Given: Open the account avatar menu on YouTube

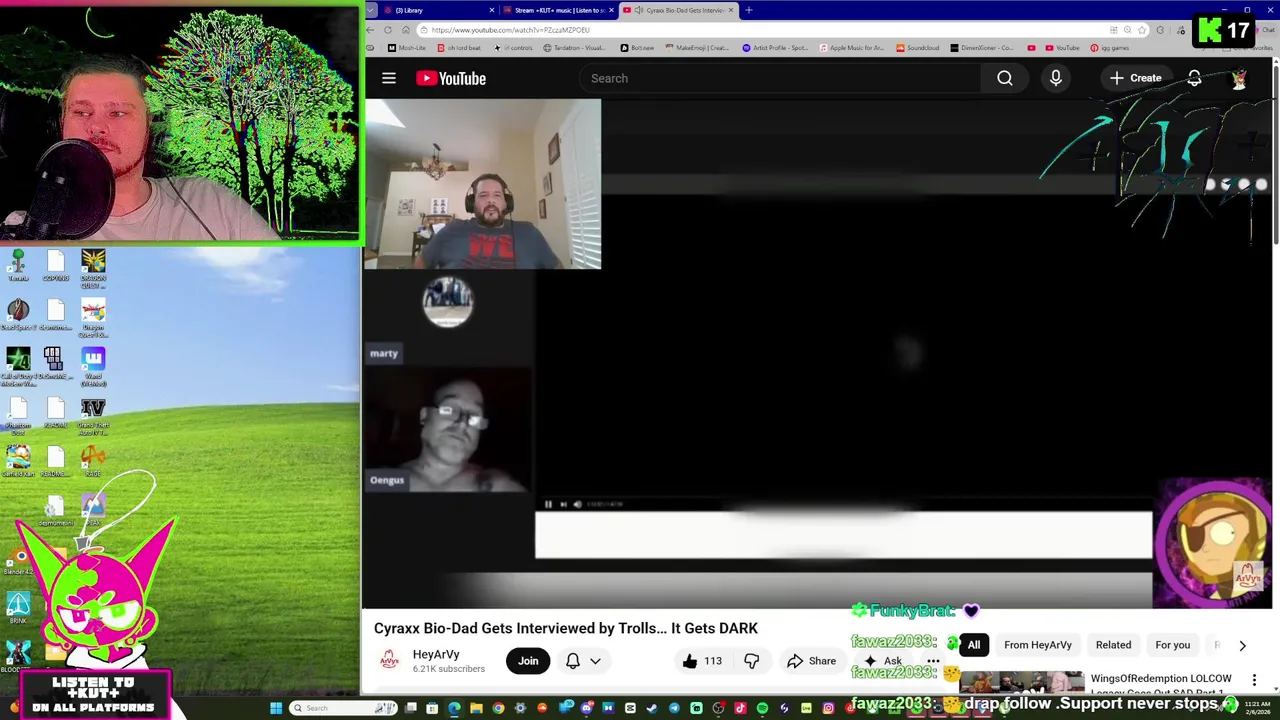Looking at the screenshot, I should [1239, 78].
